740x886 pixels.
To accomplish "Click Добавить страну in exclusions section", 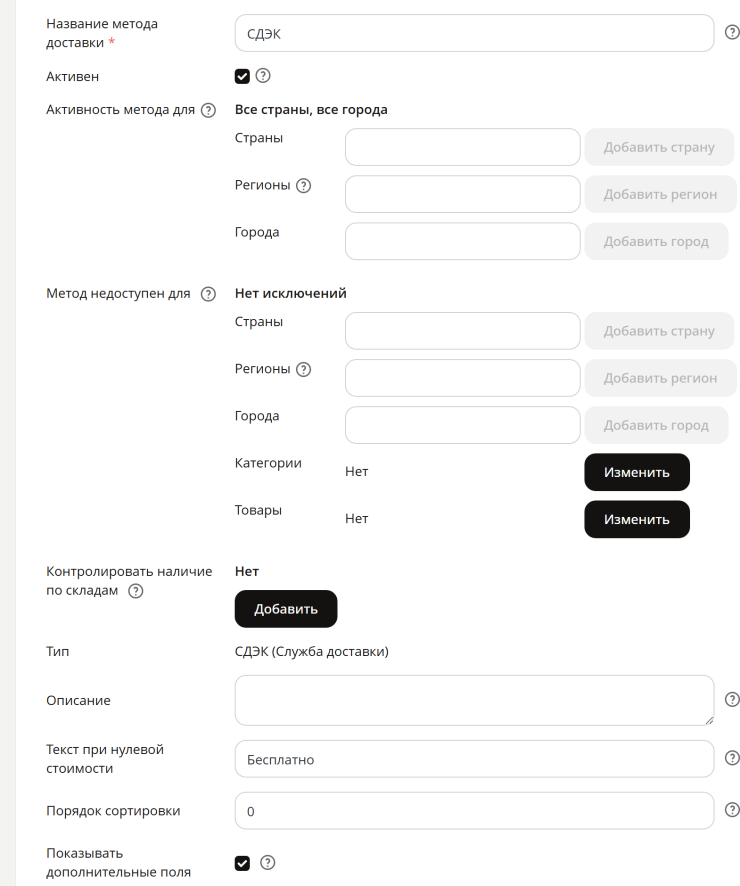I will 659,331.
